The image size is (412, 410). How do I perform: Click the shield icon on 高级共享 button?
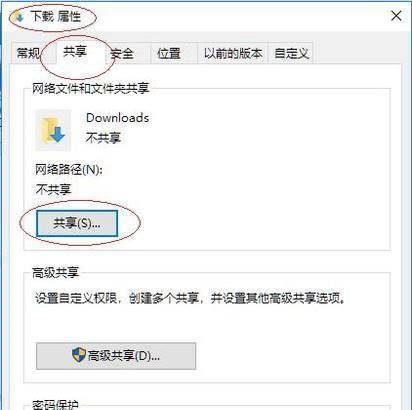click(79, 355)
